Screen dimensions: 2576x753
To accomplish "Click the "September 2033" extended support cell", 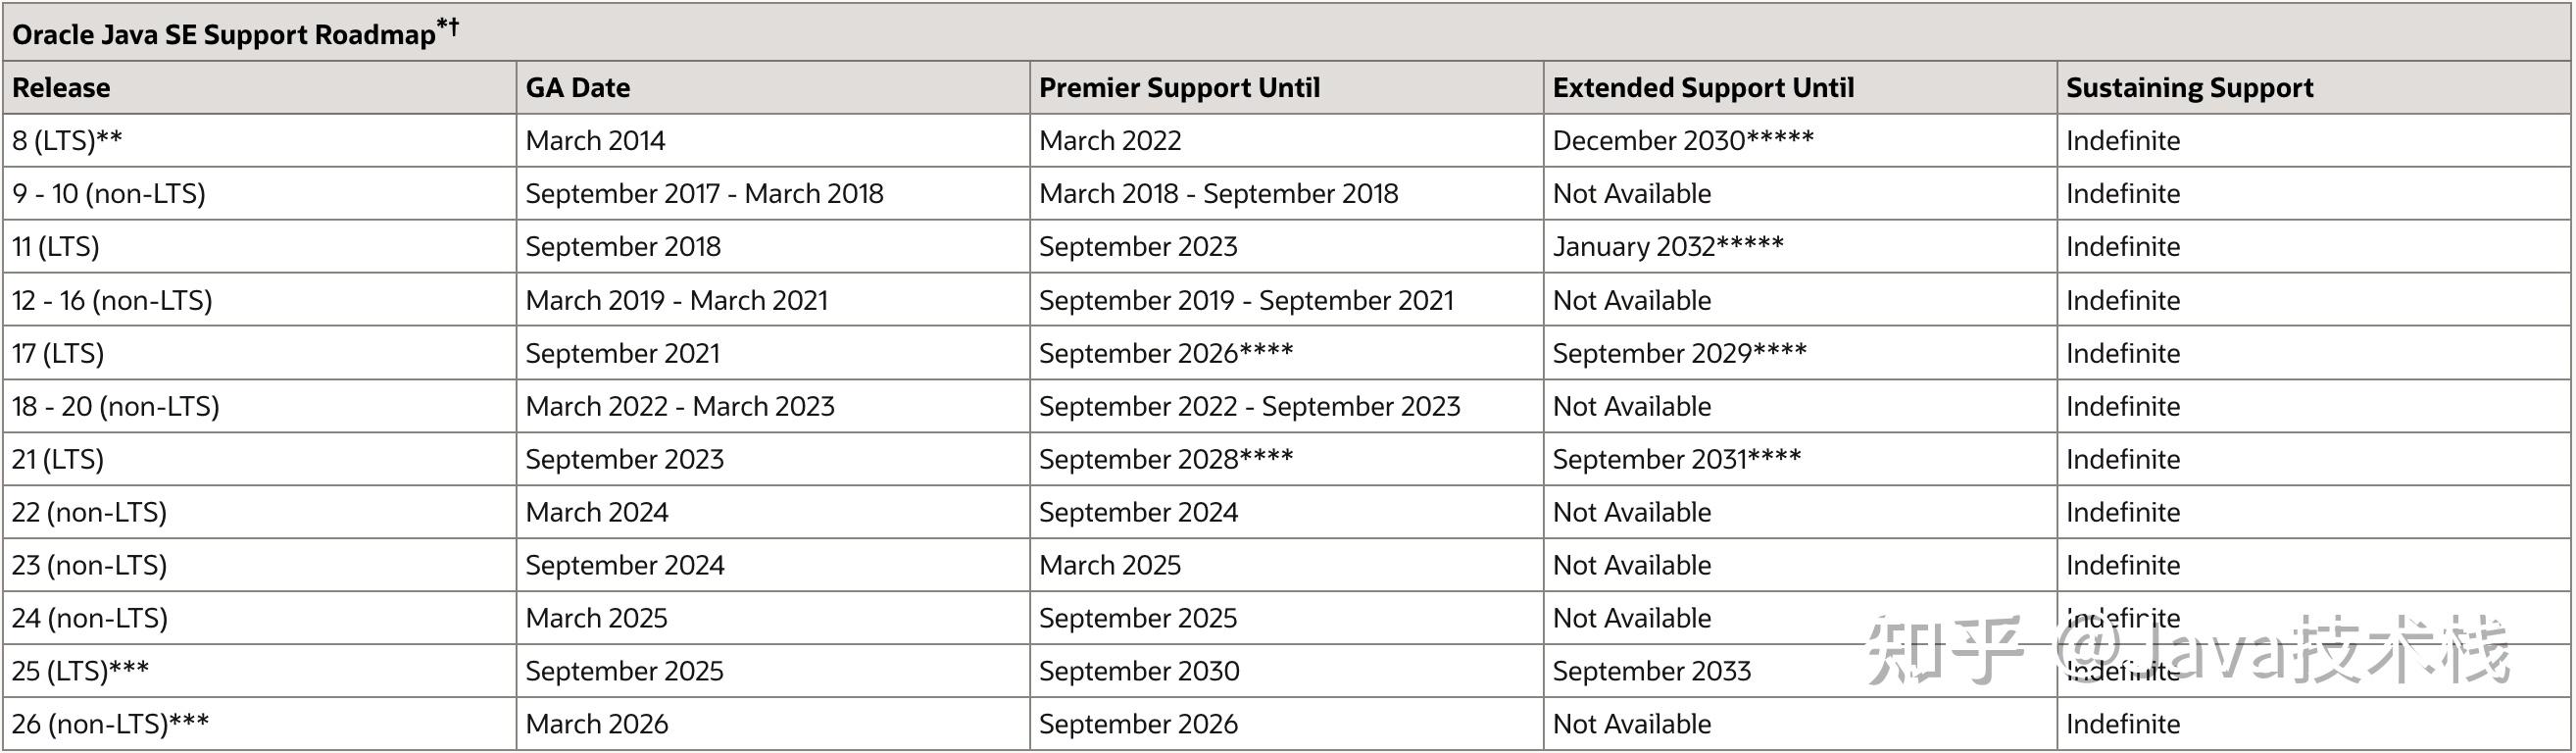I will click(1651, 671).
